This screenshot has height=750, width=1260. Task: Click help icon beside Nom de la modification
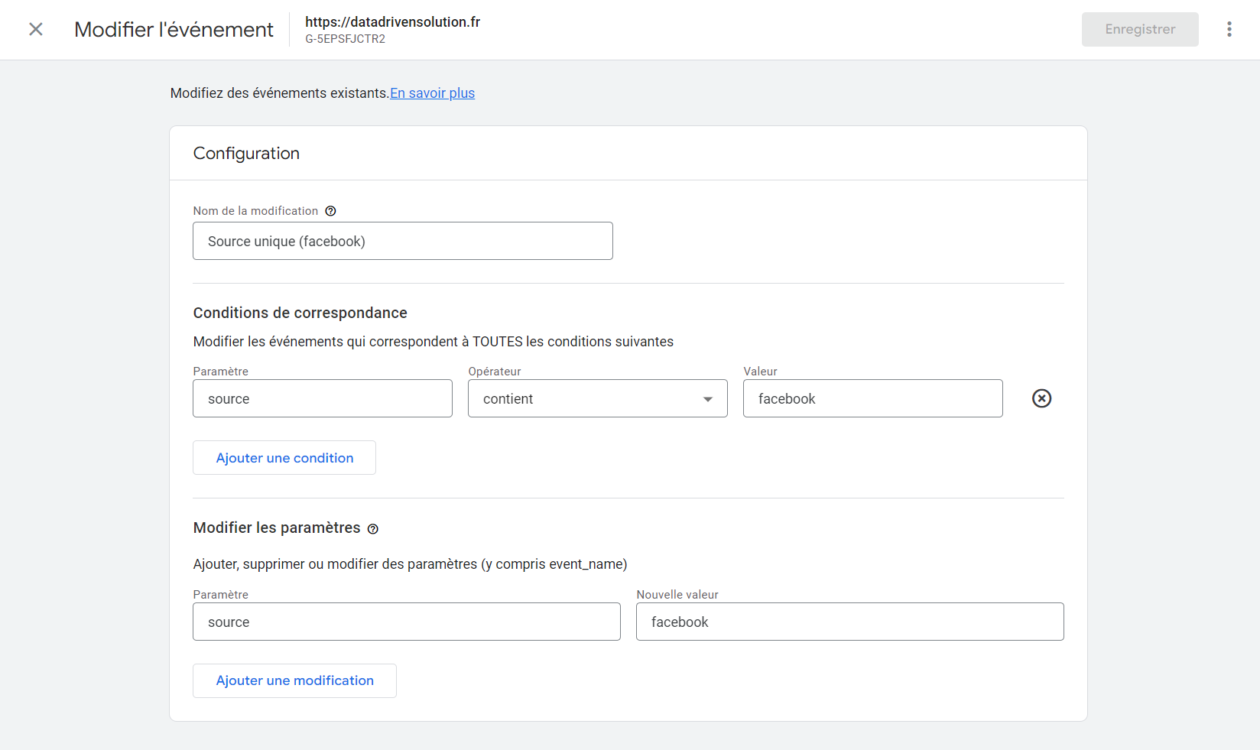pos(331,211)
